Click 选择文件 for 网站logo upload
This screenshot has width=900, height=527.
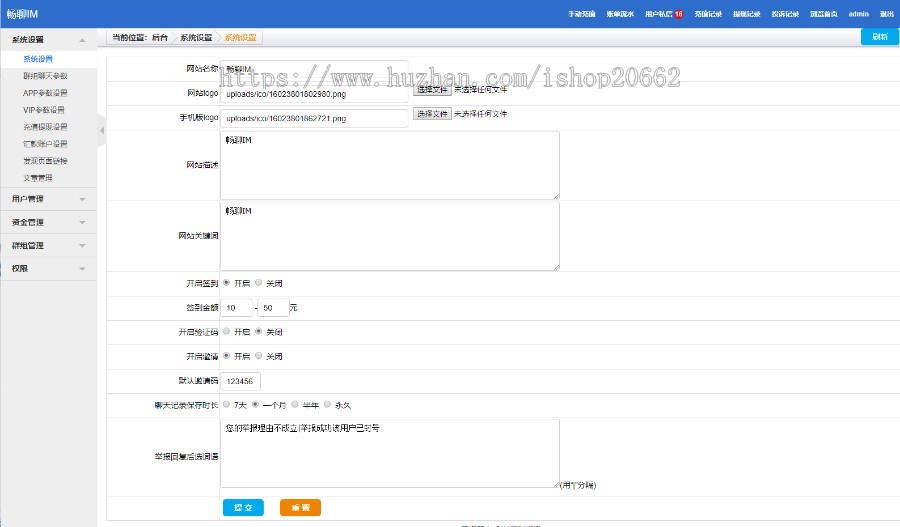pos(432,89)
